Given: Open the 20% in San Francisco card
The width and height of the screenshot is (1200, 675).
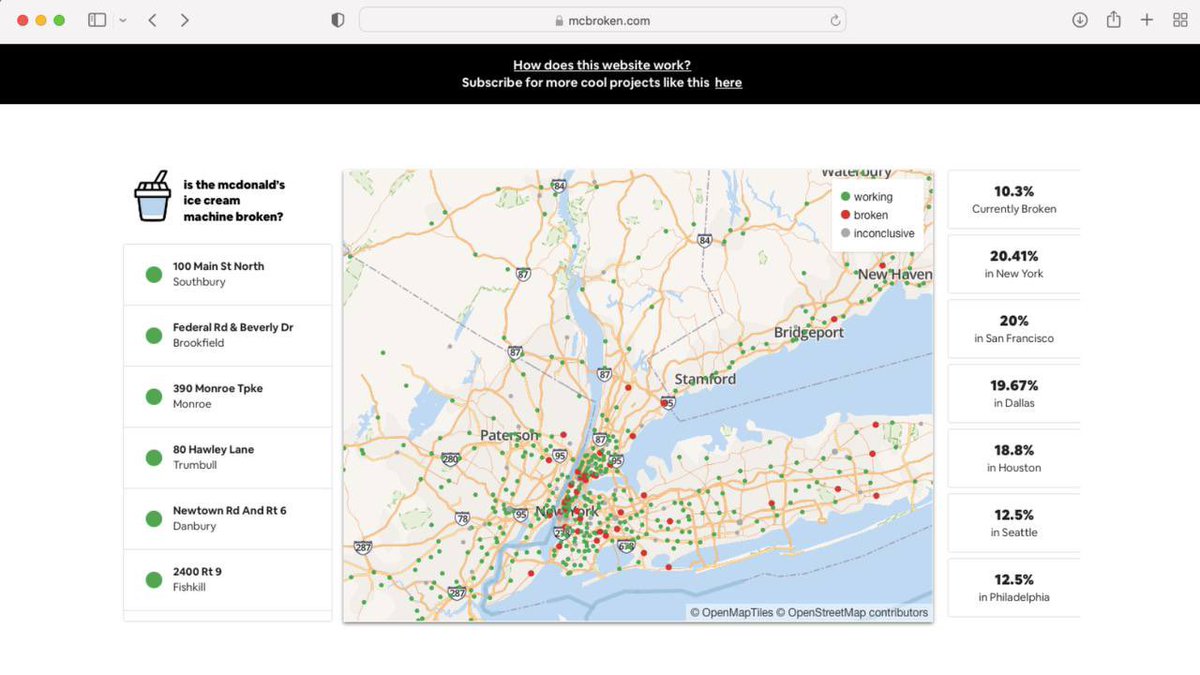Looking at the screenshot, I should pos(1014,329).
